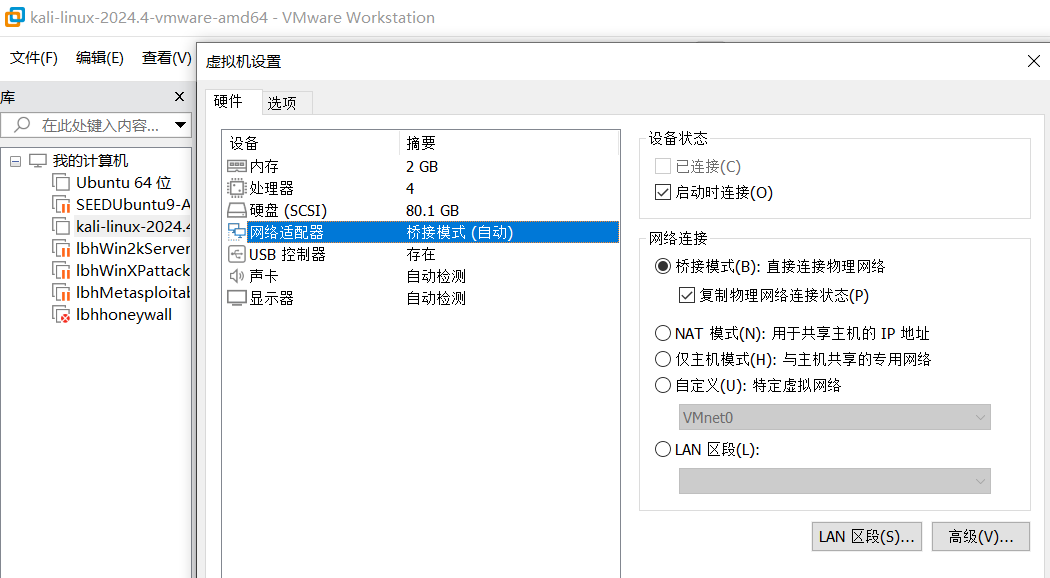Close the 库 library panel
This screenshot has width=1050, height=578.
[x=179, y=96]
